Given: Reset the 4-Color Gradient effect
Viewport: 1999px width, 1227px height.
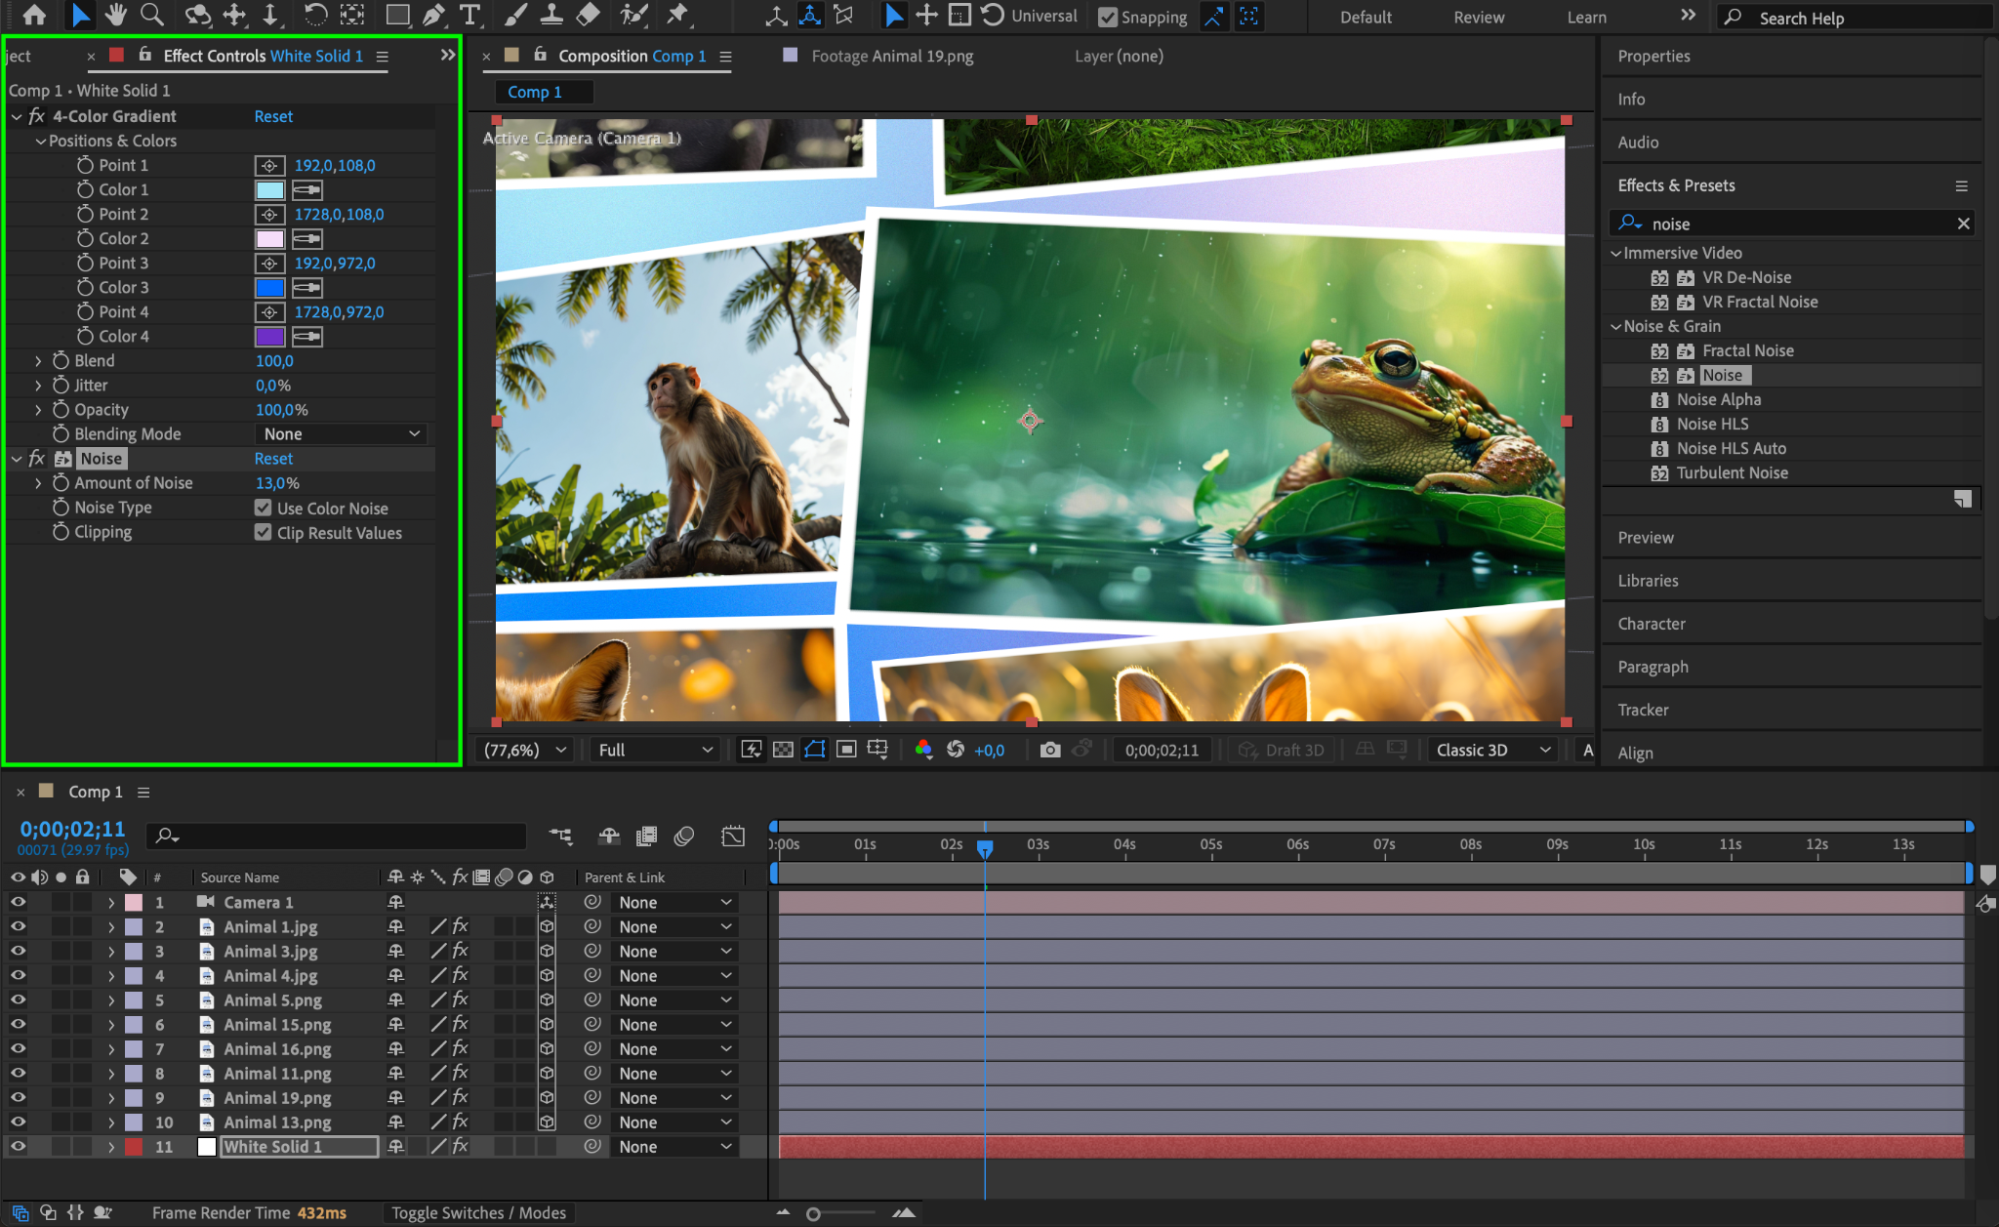Looking at the screenshot, I should pyautogui.click(x=273, y=116).
